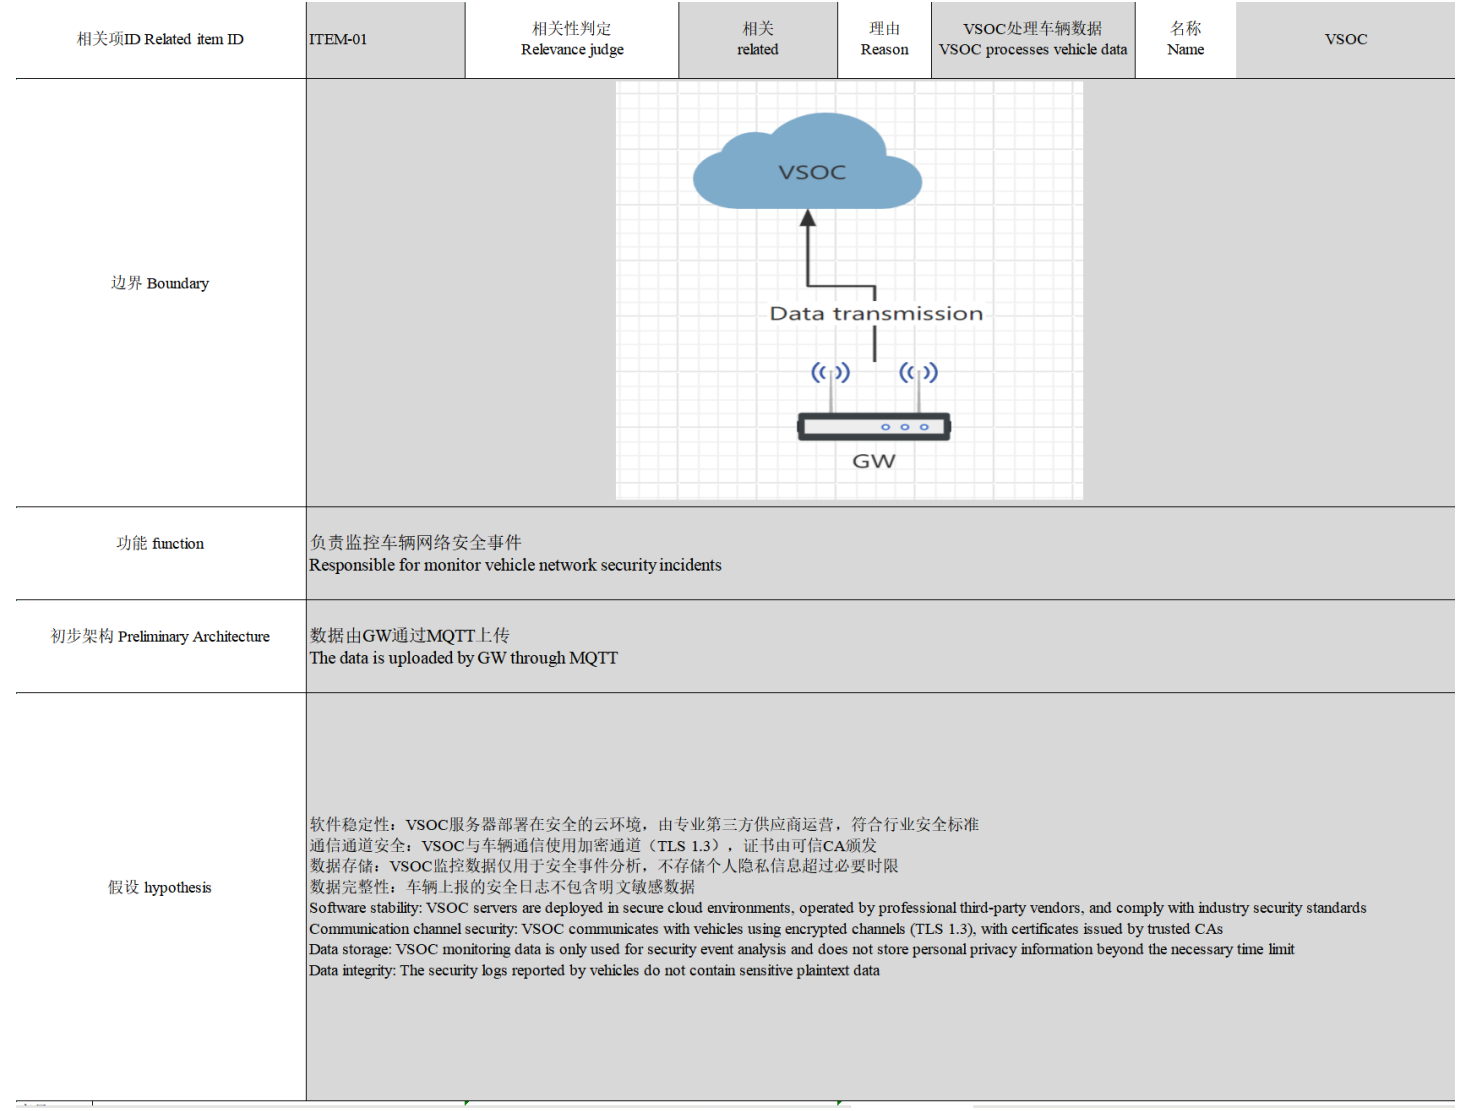This screenshot has width=1463, height=1111.
Task: Select the "Responsible for monitor vehicle network" cell
Action: coord(880,554)
